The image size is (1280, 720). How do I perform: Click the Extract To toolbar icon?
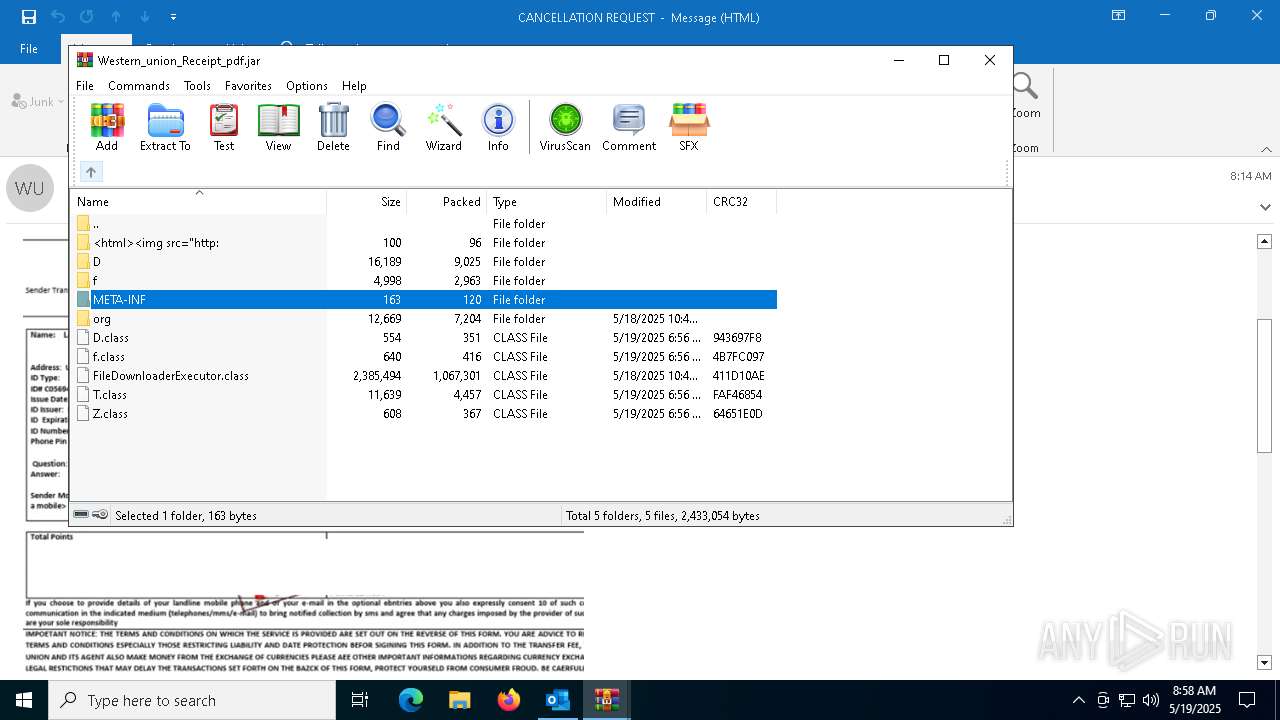point(165,127)
